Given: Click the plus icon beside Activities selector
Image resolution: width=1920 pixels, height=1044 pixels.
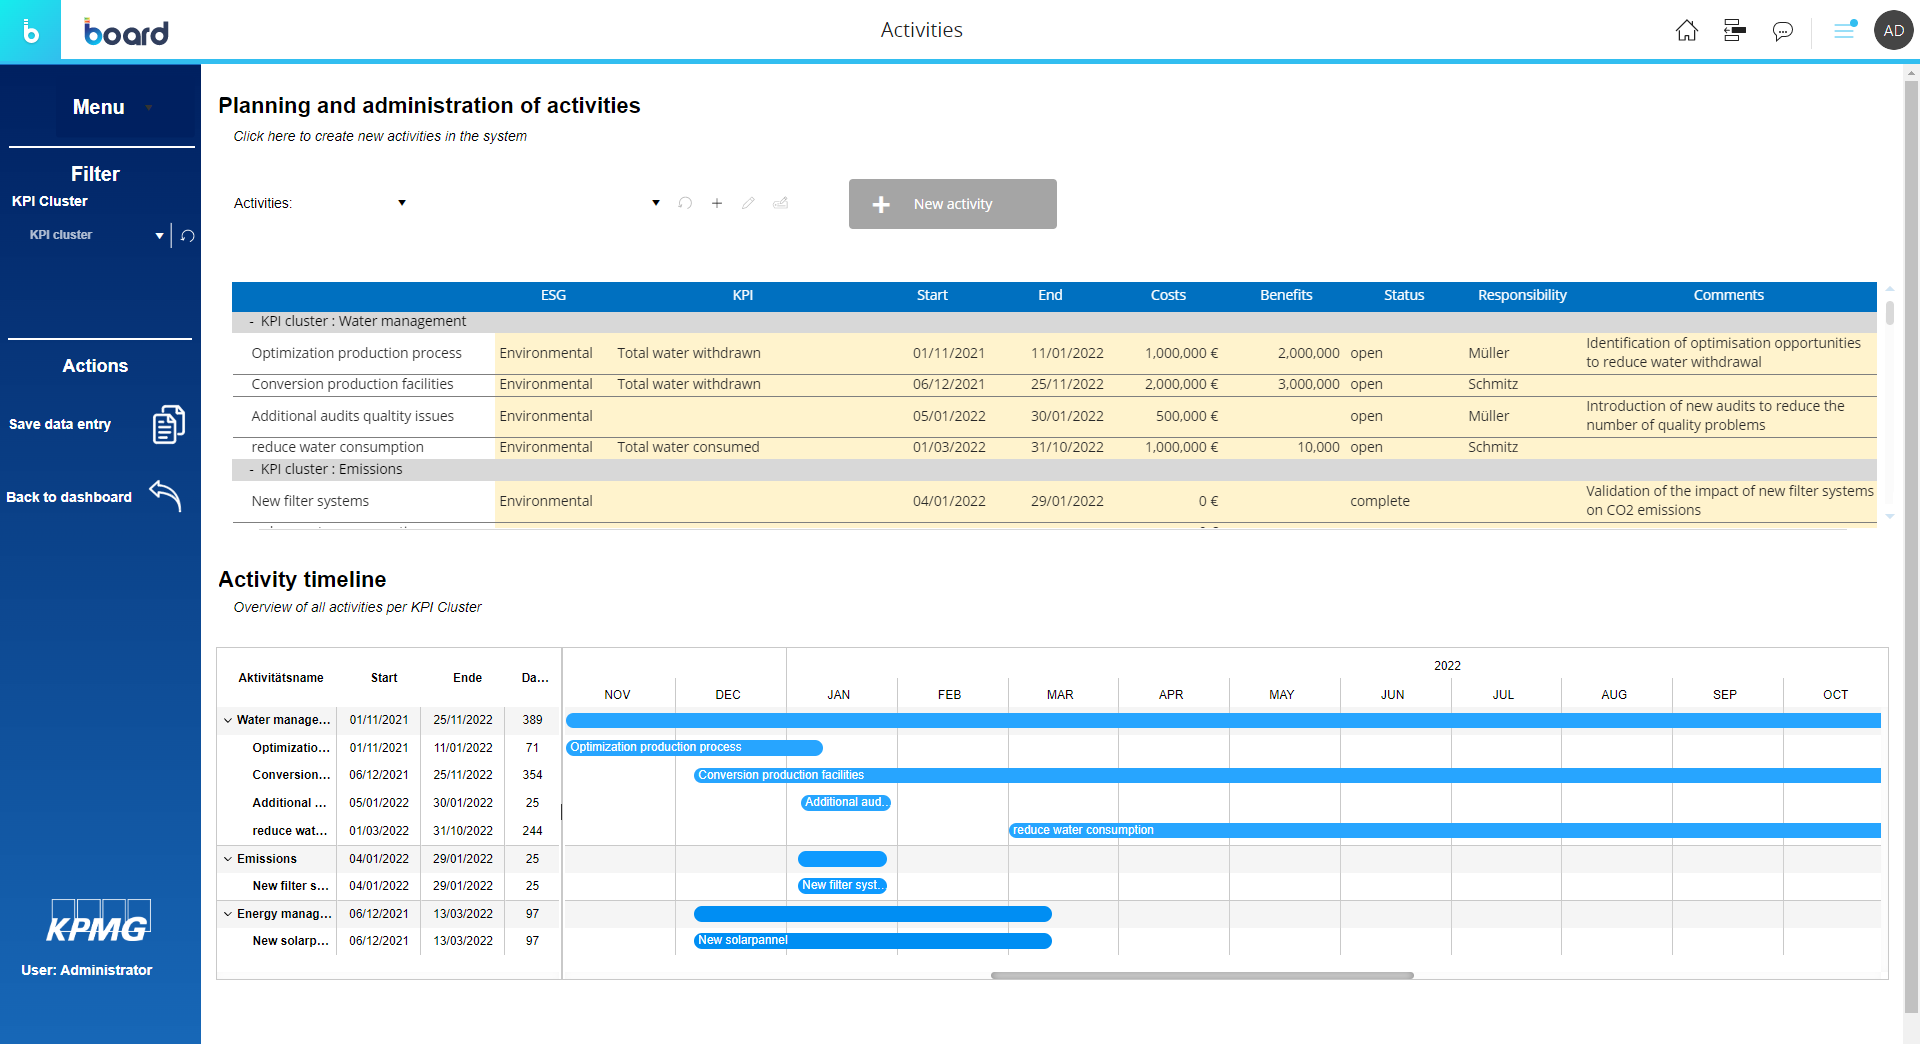Looking at the screenshot, I should click(717, 203).
